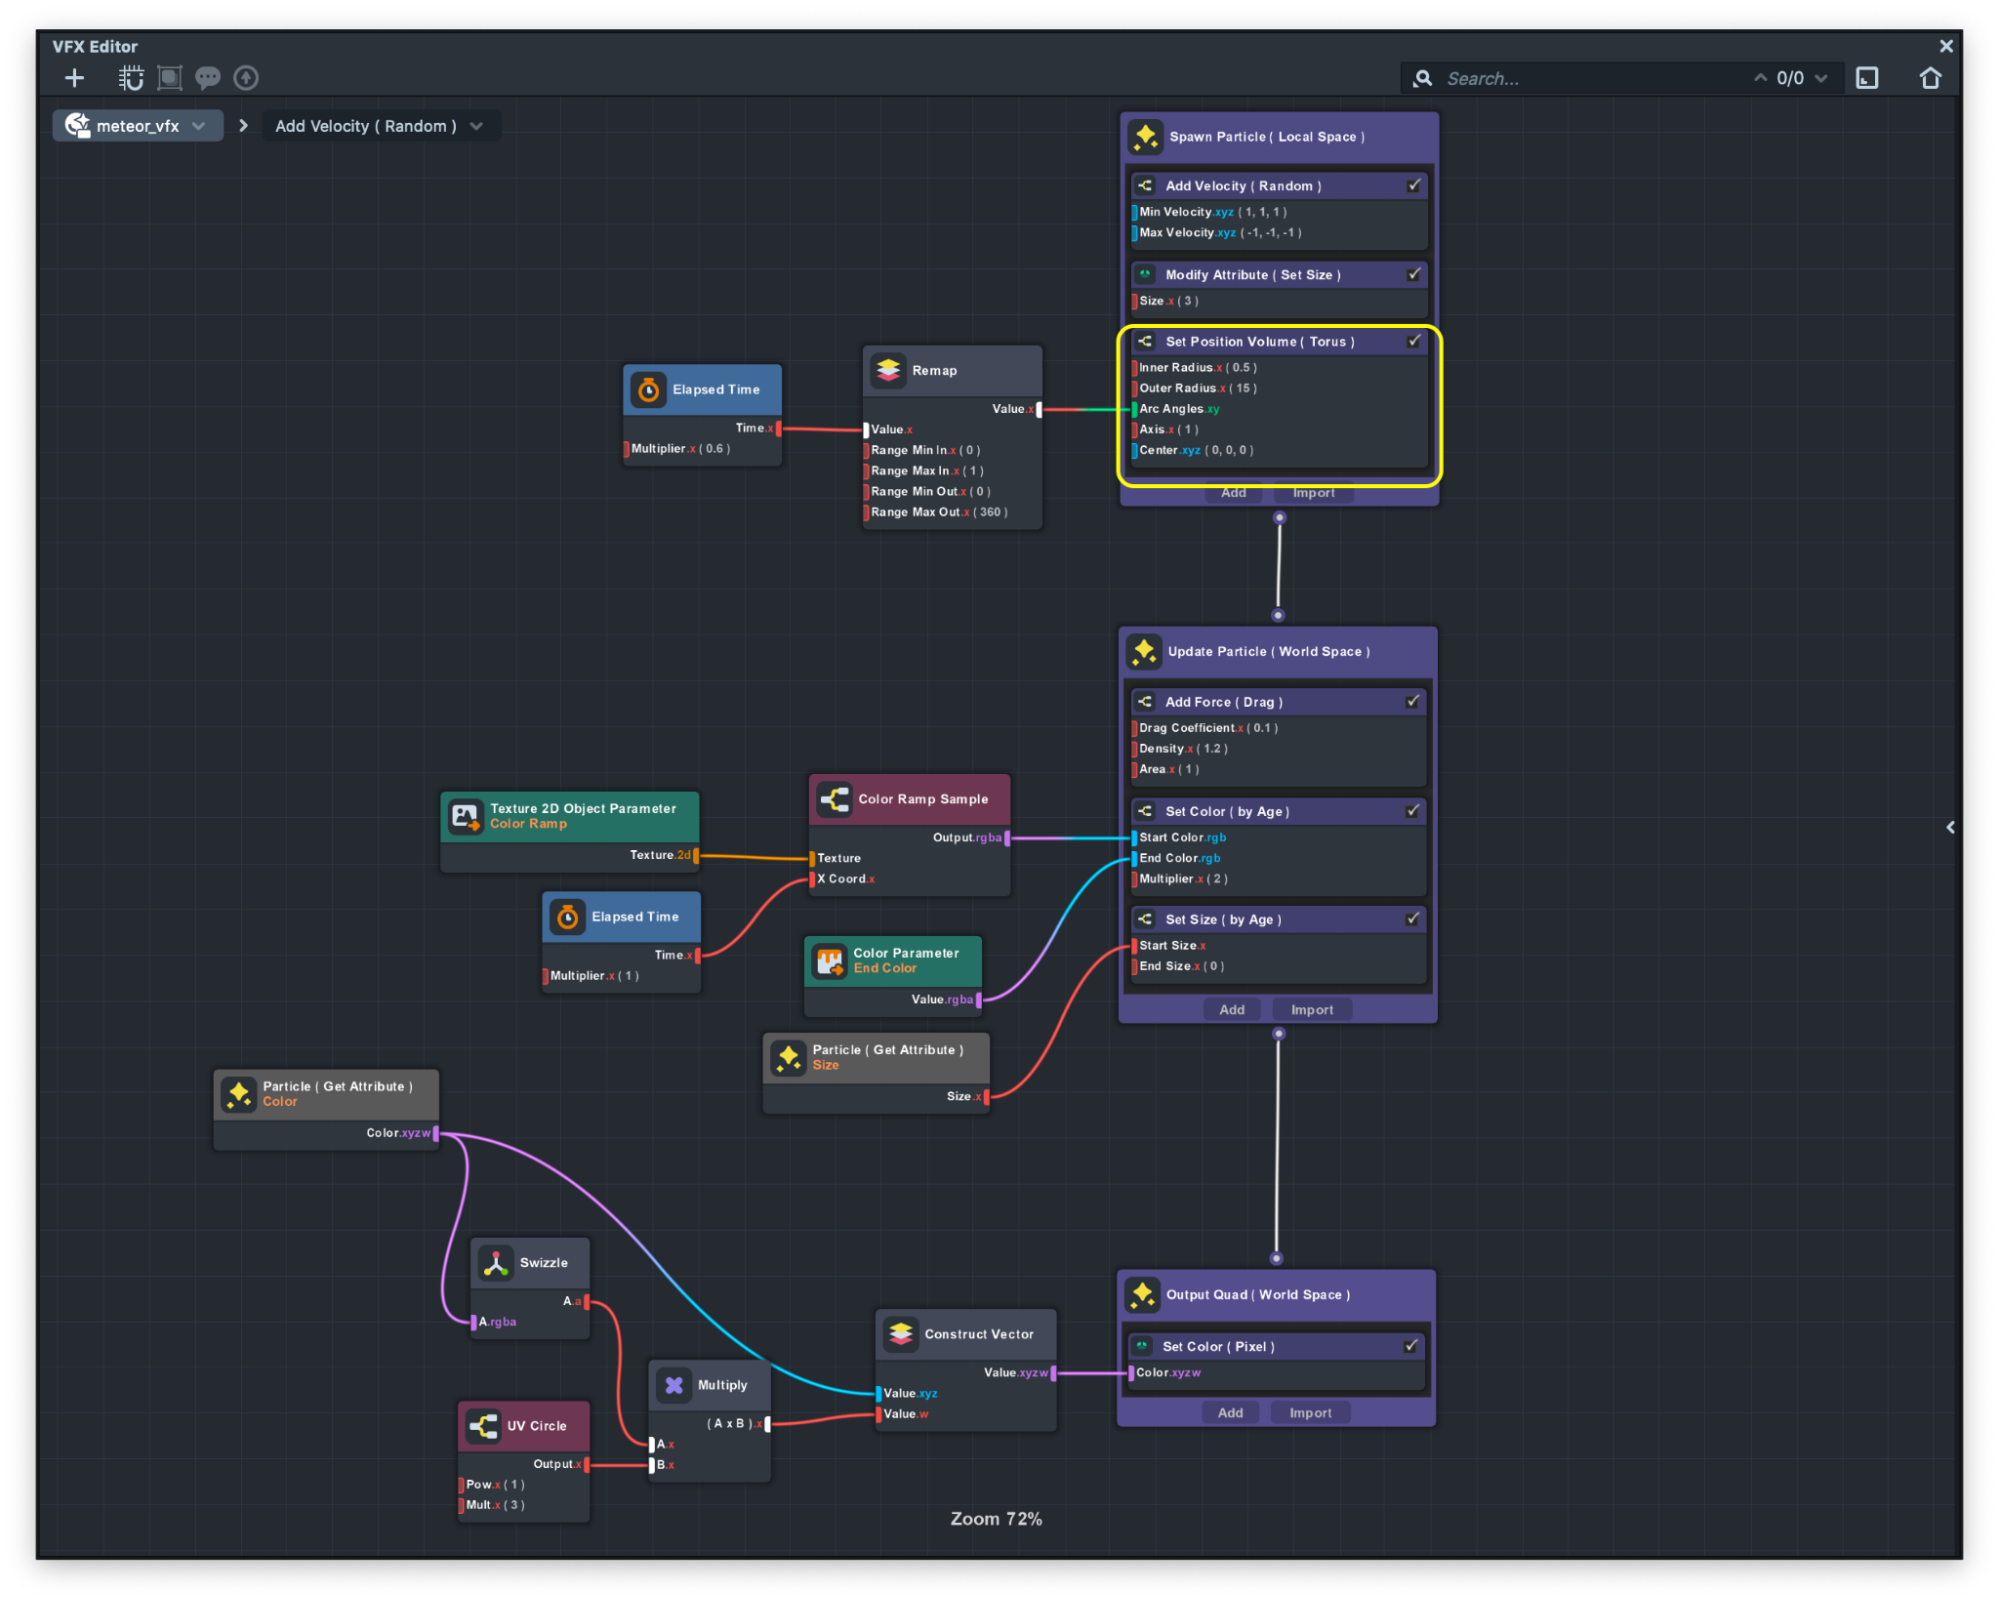
Task: Click the plus add node icon
Action: [74, 78]
